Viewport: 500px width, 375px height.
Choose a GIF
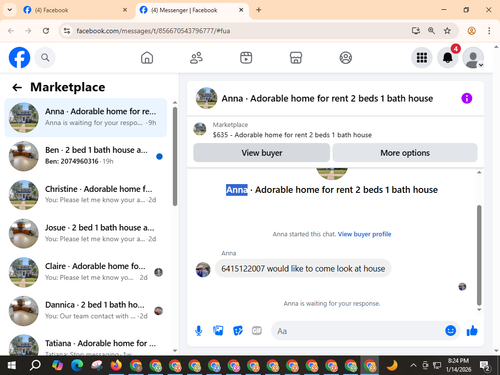coord(257,331)
